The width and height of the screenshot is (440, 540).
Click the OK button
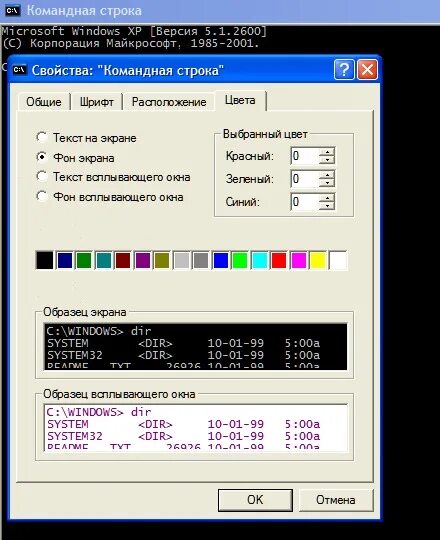coord(255,500)
